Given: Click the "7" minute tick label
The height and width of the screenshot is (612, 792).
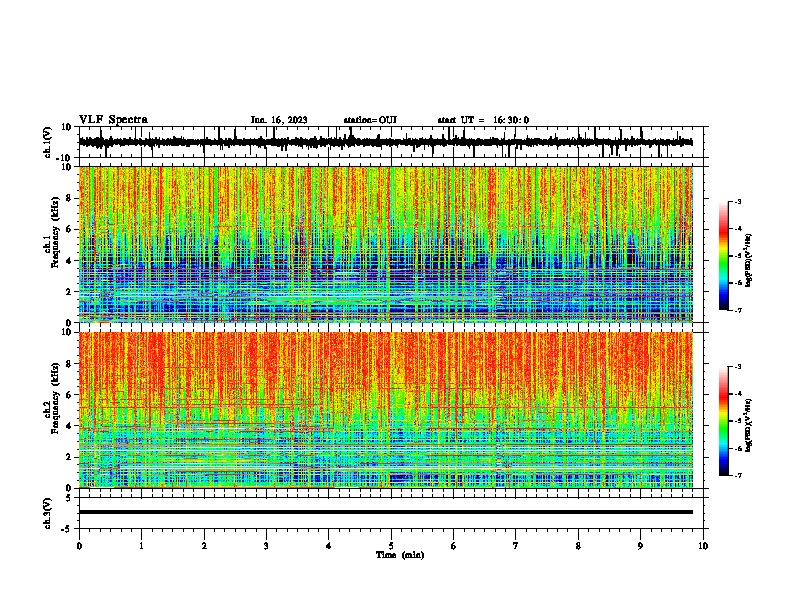Looking at the screenshot, I should click(516, 546).
